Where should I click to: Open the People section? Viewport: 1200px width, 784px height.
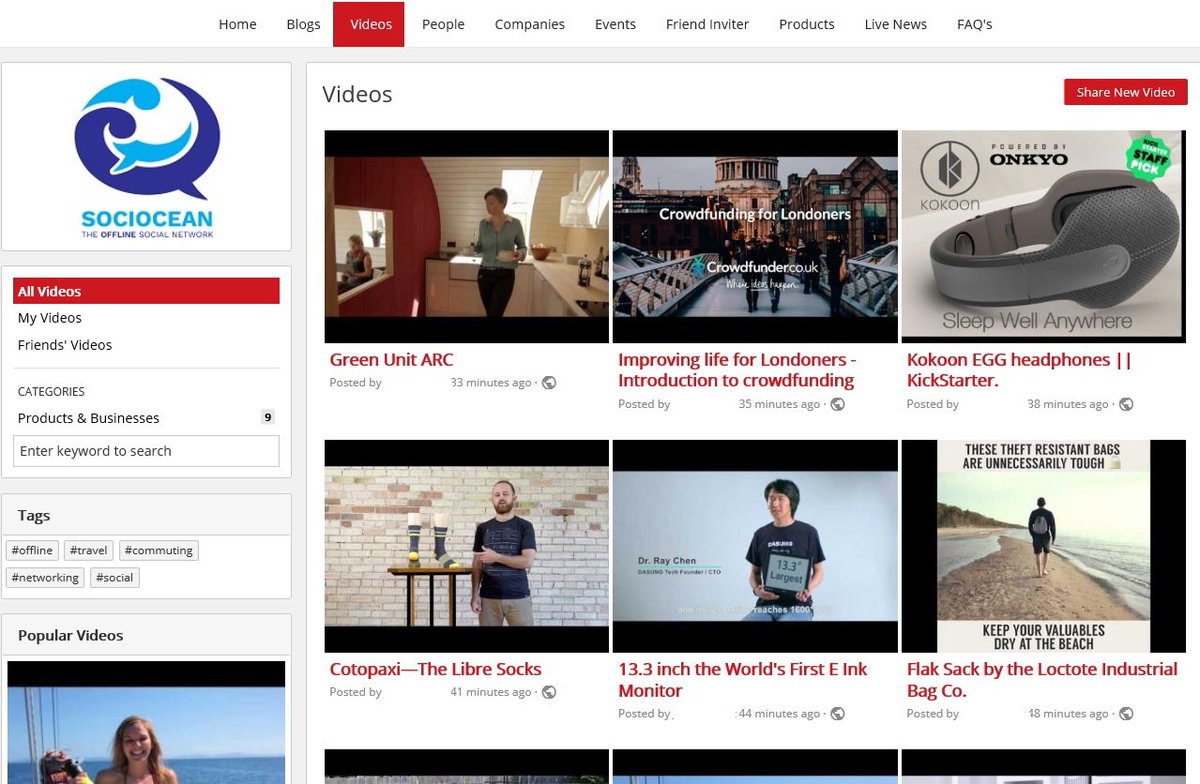coord(443,24)
